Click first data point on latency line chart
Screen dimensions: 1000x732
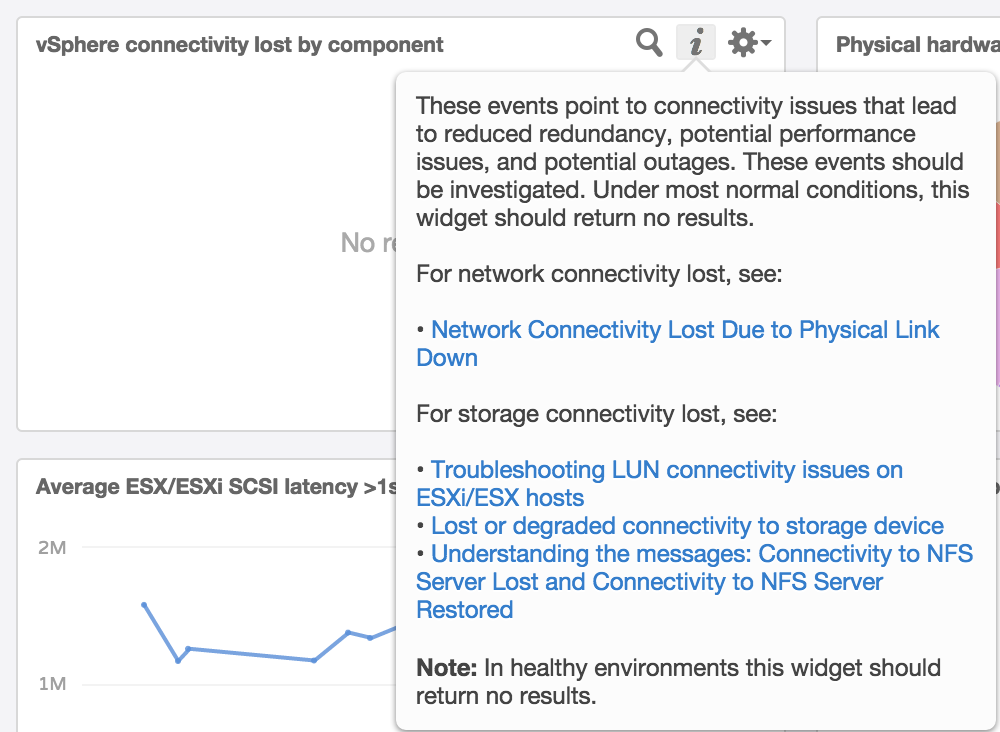pos(145,605)
